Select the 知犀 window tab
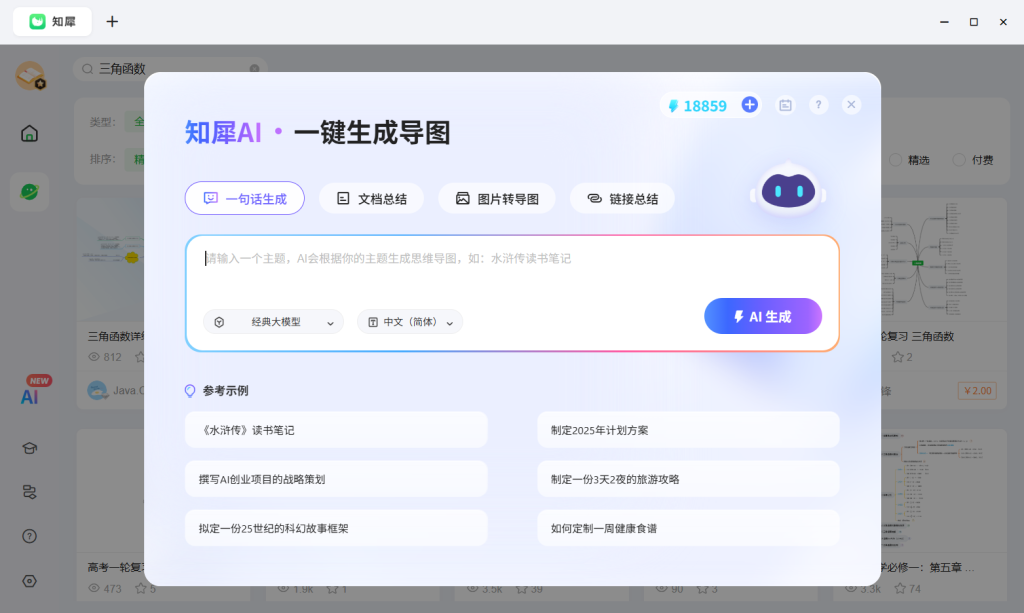The height and width of the screenshot is (613, 1024). click(52, 22)
